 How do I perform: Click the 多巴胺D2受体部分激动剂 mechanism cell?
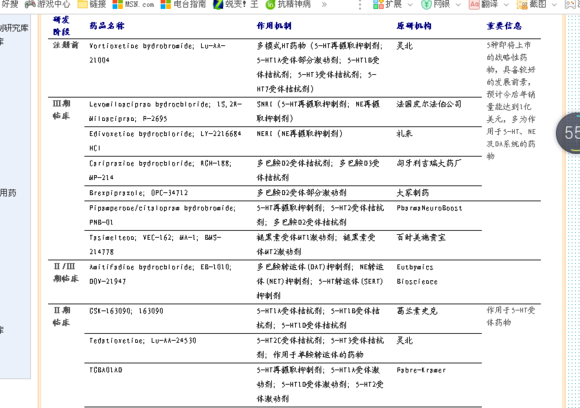(x=301, y=193)
